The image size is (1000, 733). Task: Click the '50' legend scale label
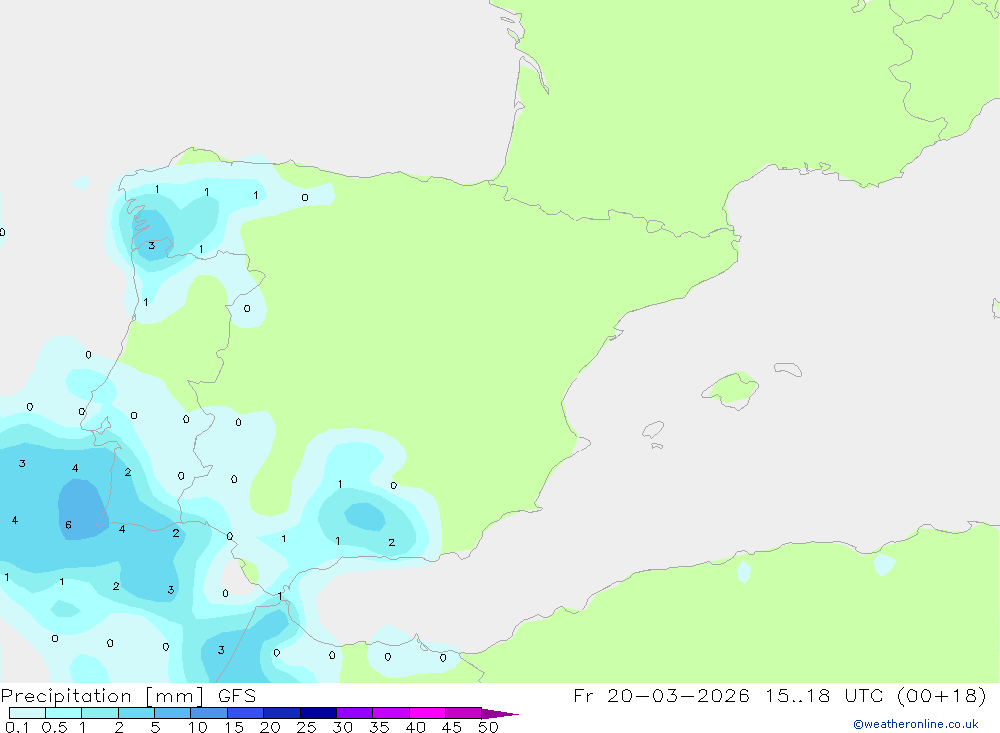[x=489, y=727]
